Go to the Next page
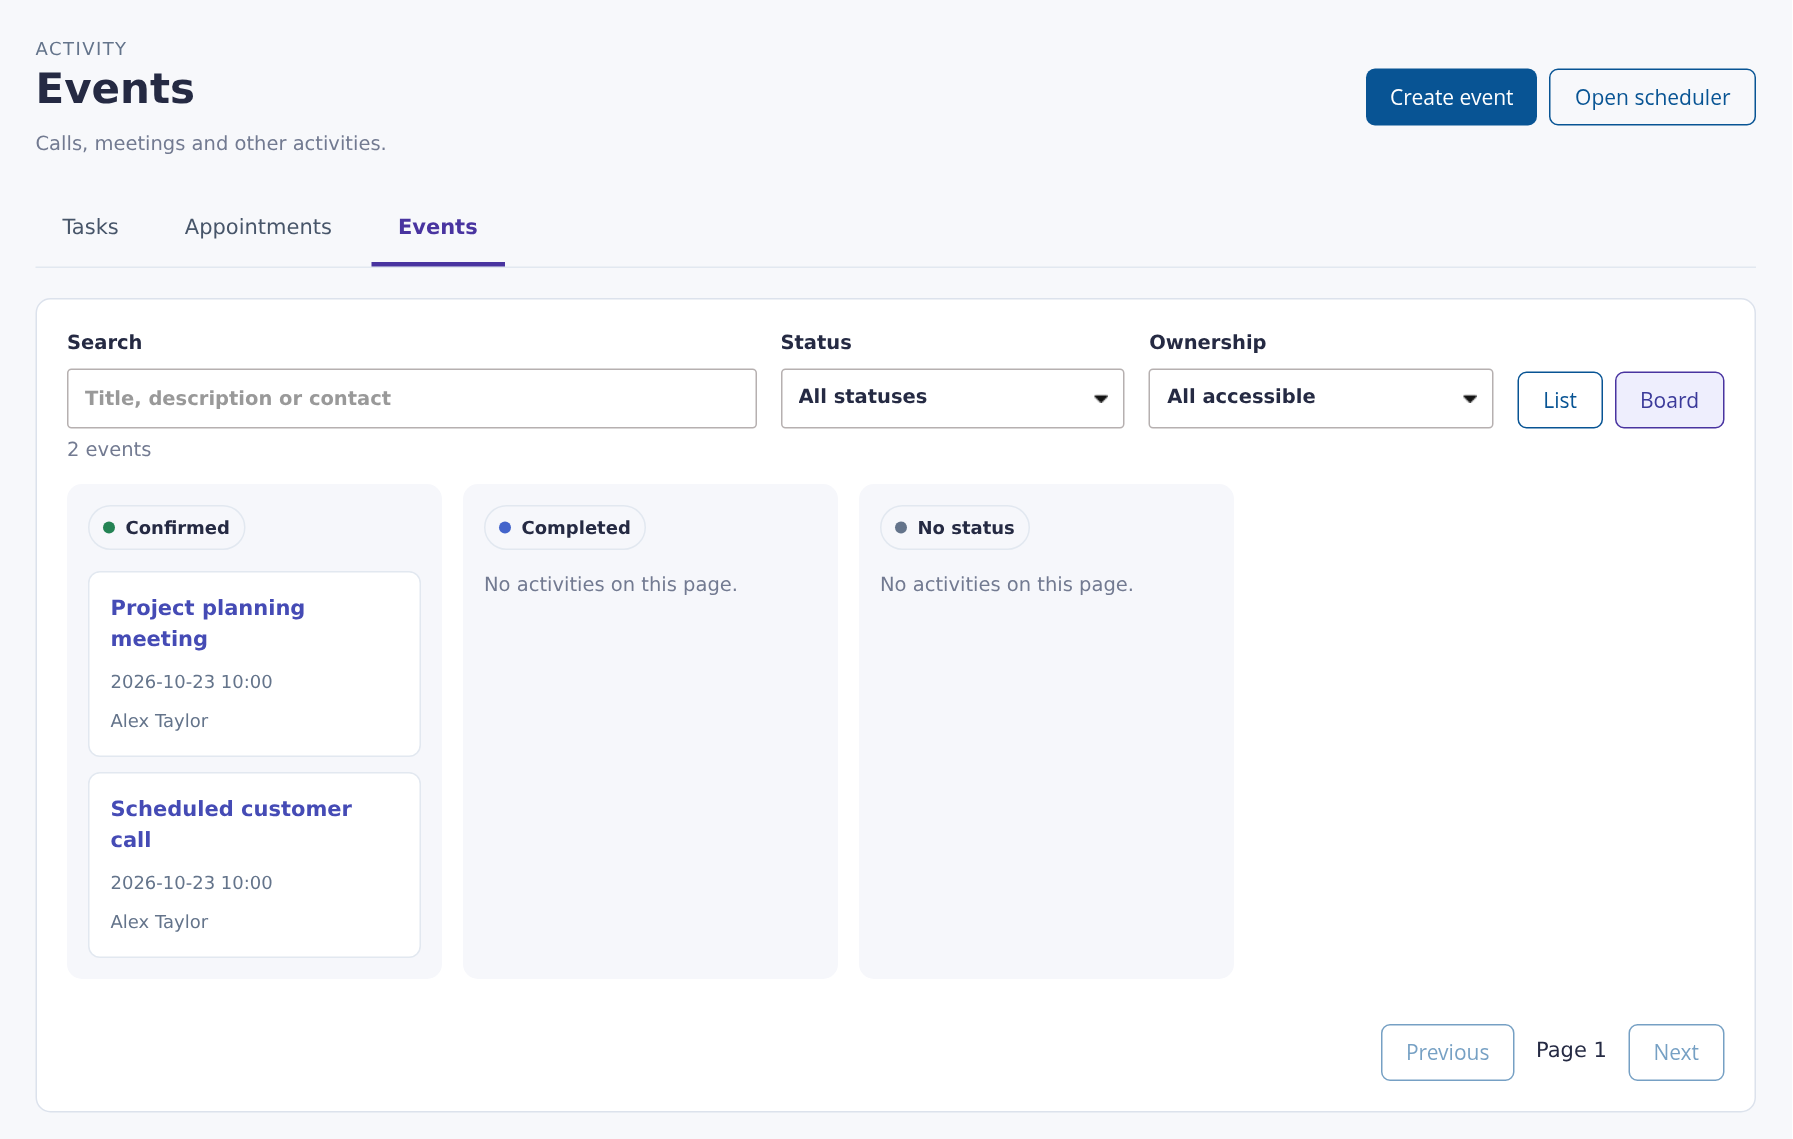The image size is (1793, 1139). coord(1676,1052)
